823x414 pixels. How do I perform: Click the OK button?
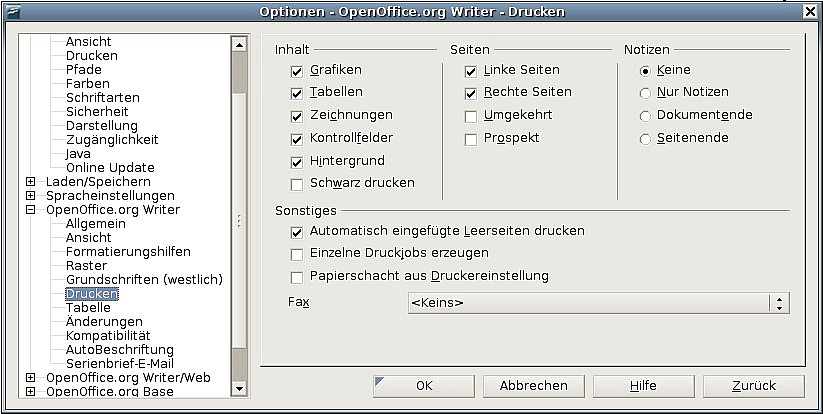point(424,385)
